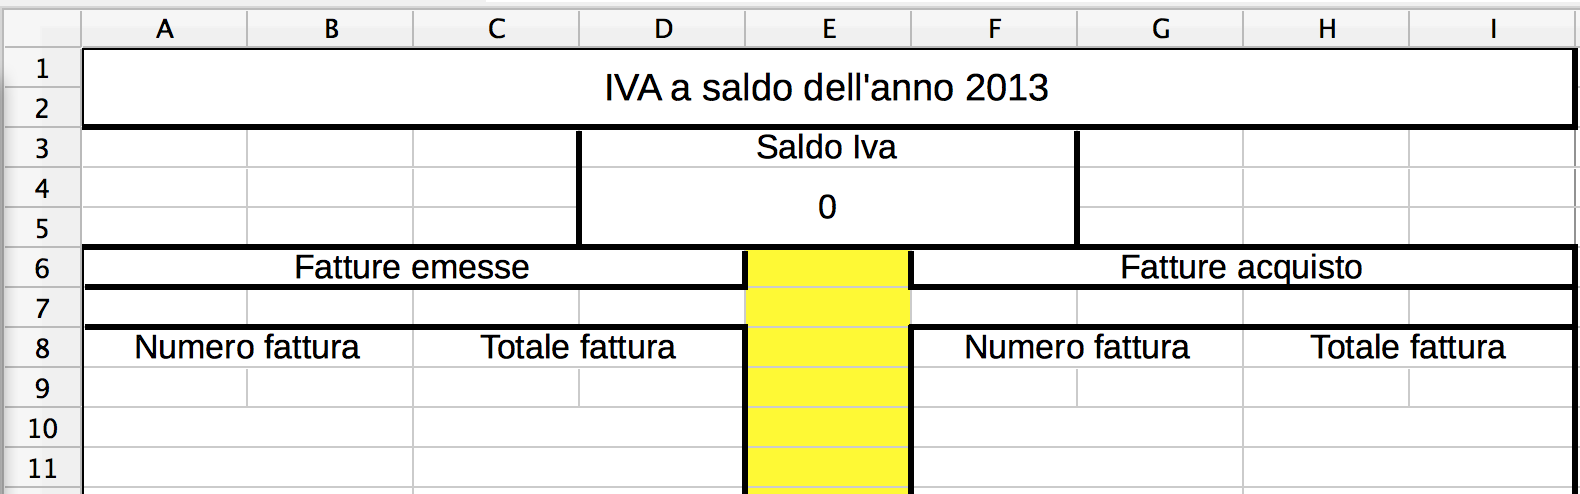Select row 11 via its row number
This screenshot has width=1580, height=494.
click(x=42, y=468)
